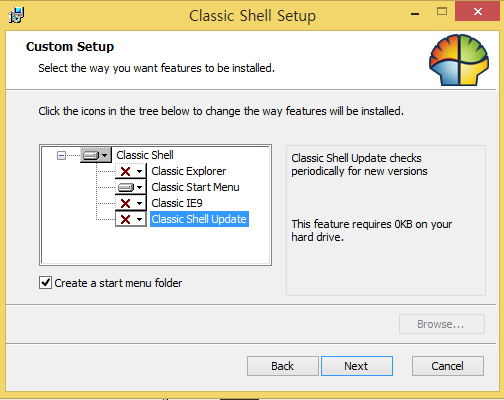
Task: Click 'Classic Shell Update checks periodically' description
Action: pyautogui.click(x=359, y=164)
